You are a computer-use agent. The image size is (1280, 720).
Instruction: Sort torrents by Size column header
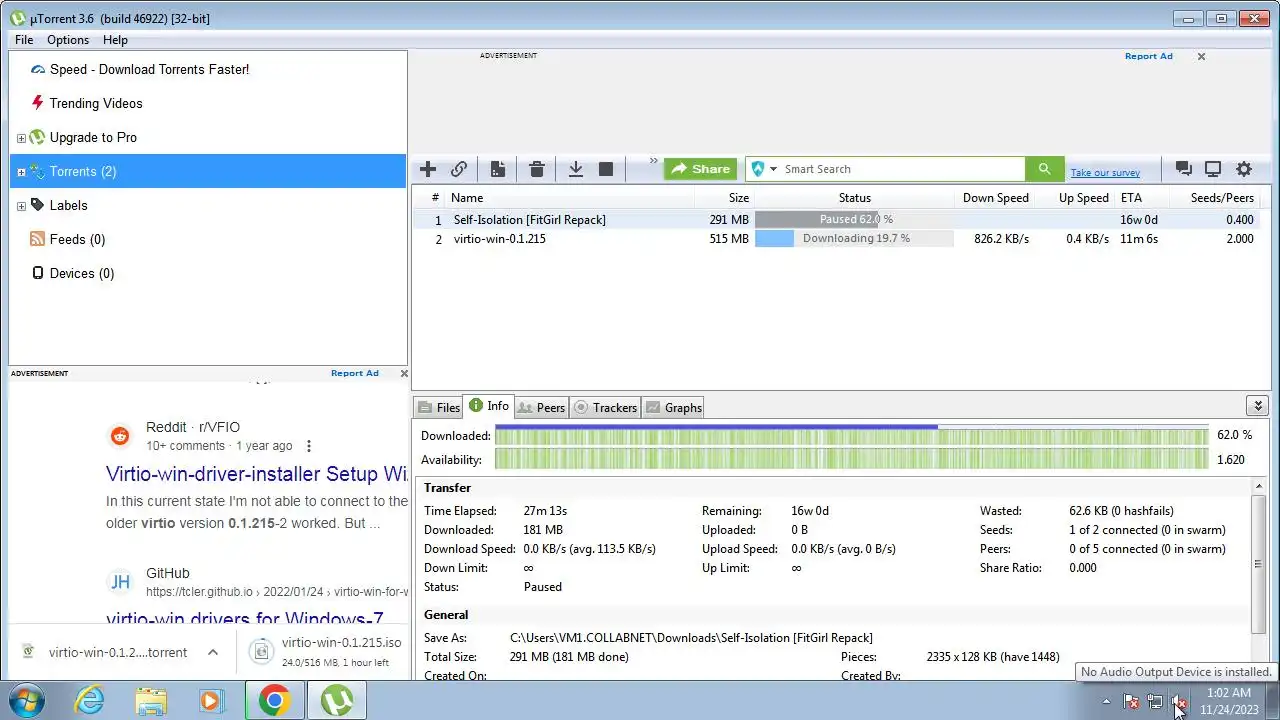pyautogui.click(x=724, y=198)
